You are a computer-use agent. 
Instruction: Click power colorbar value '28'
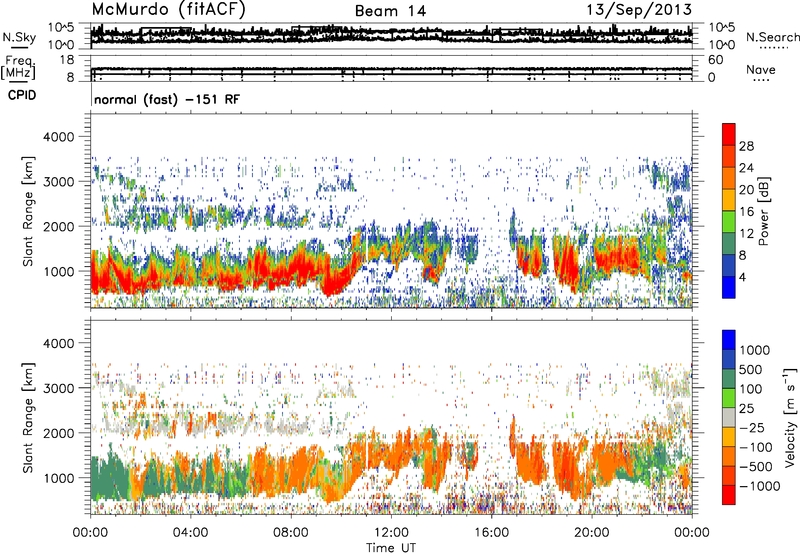[746, 146]
